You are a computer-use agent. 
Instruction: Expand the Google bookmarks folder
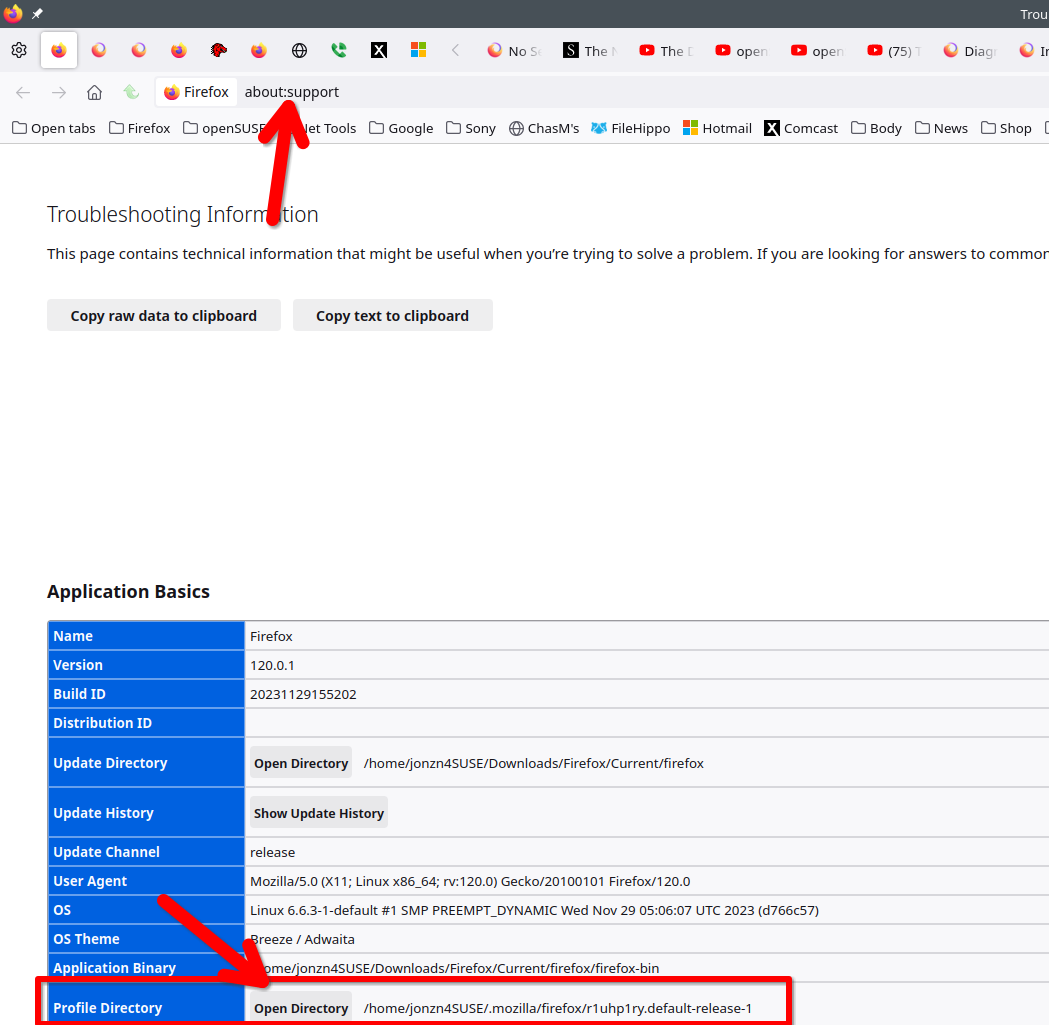point(401,128)
